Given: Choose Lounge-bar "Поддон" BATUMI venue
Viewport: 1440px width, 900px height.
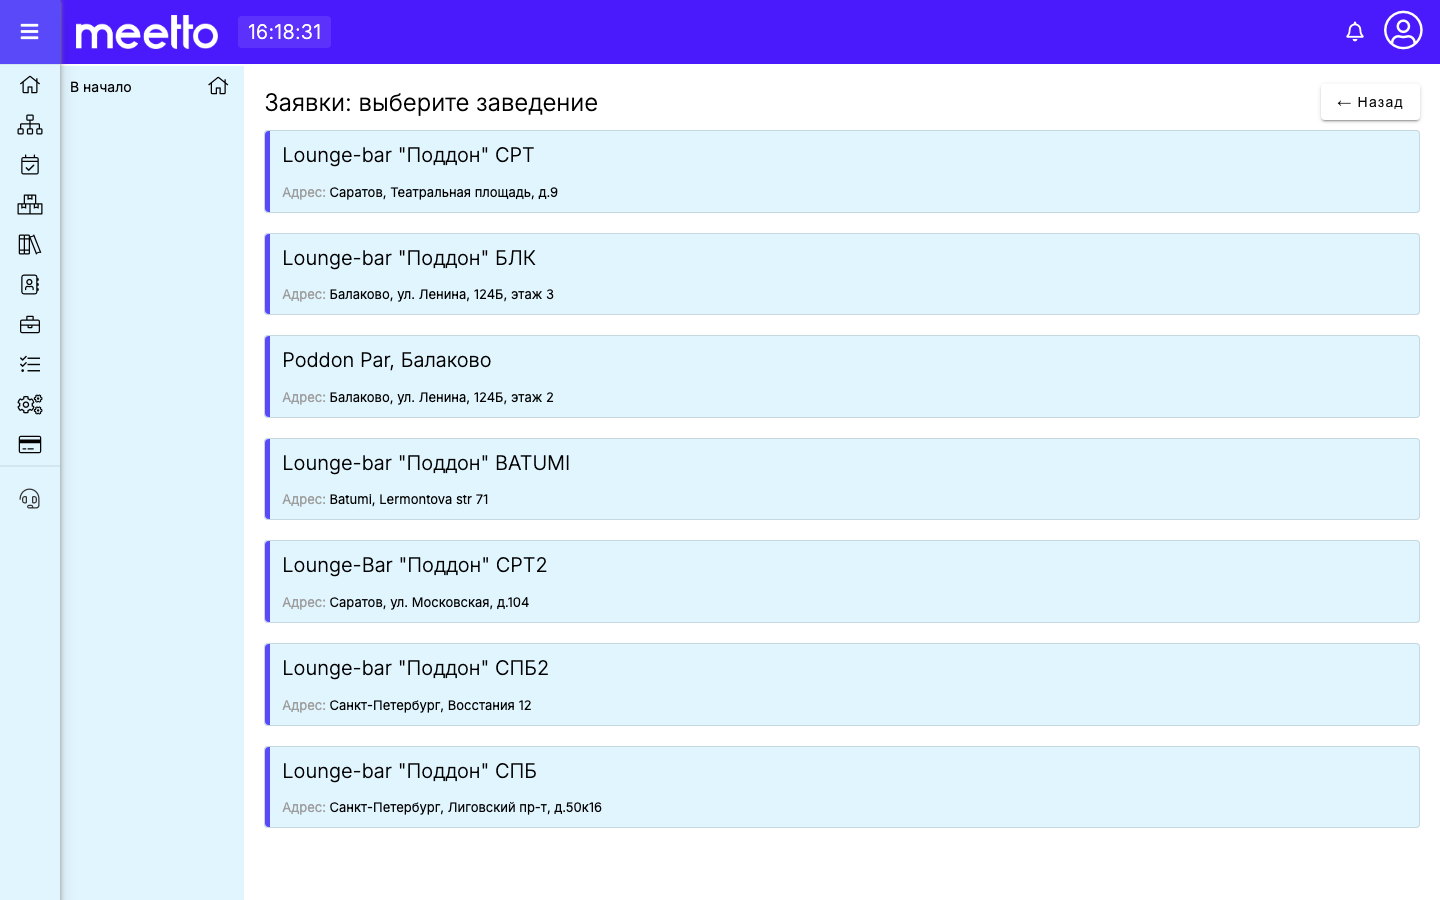Looking at the screenshot, I should 842,479.
